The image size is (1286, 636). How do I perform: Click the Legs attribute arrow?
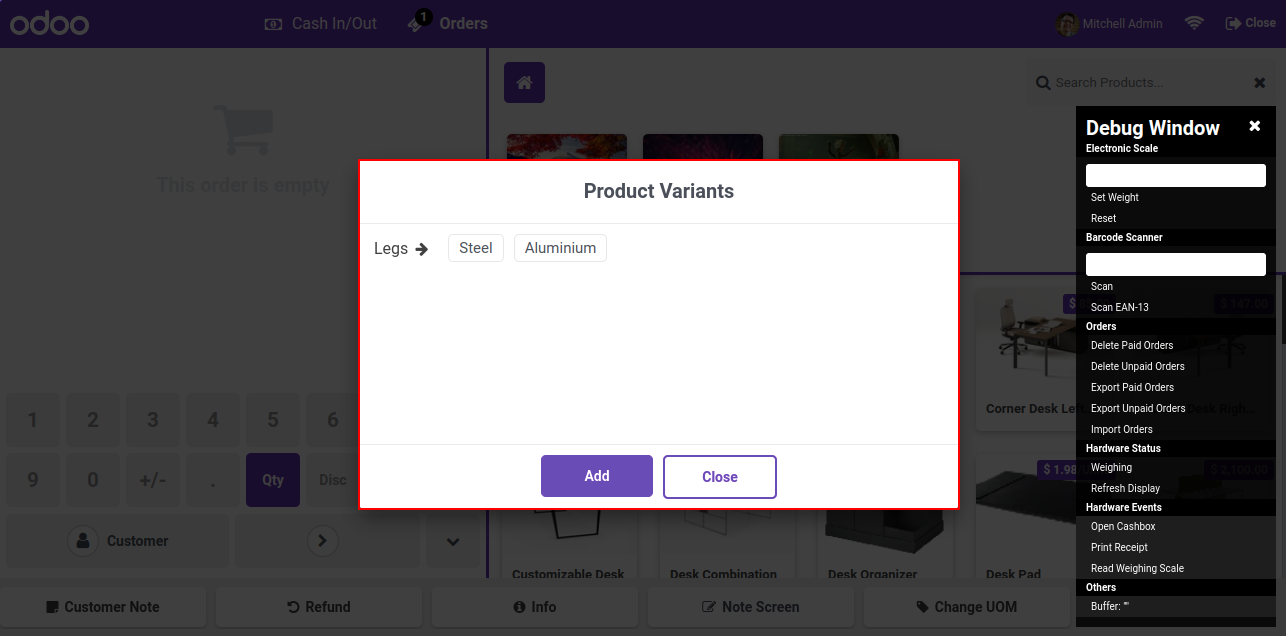(421, 249)
